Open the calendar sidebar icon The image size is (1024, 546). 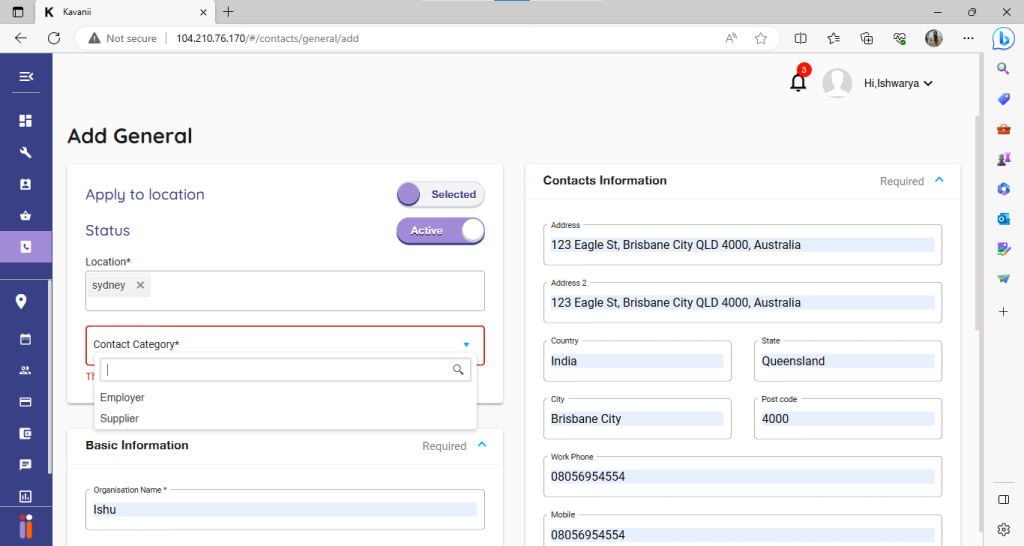[x=26, y=339]
